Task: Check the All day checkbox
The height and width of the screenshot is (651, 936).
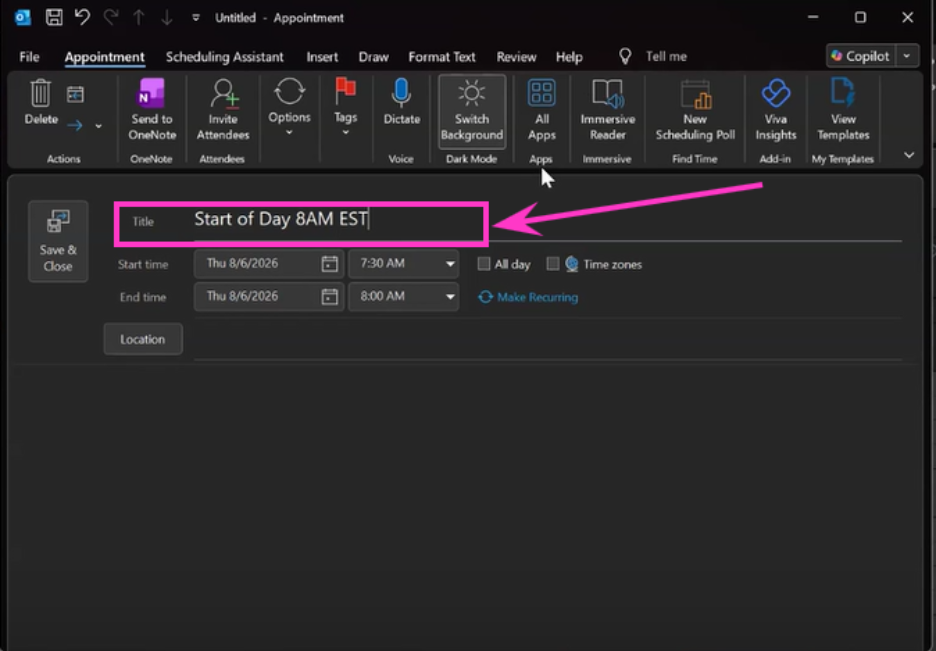Action: point(484,264)
